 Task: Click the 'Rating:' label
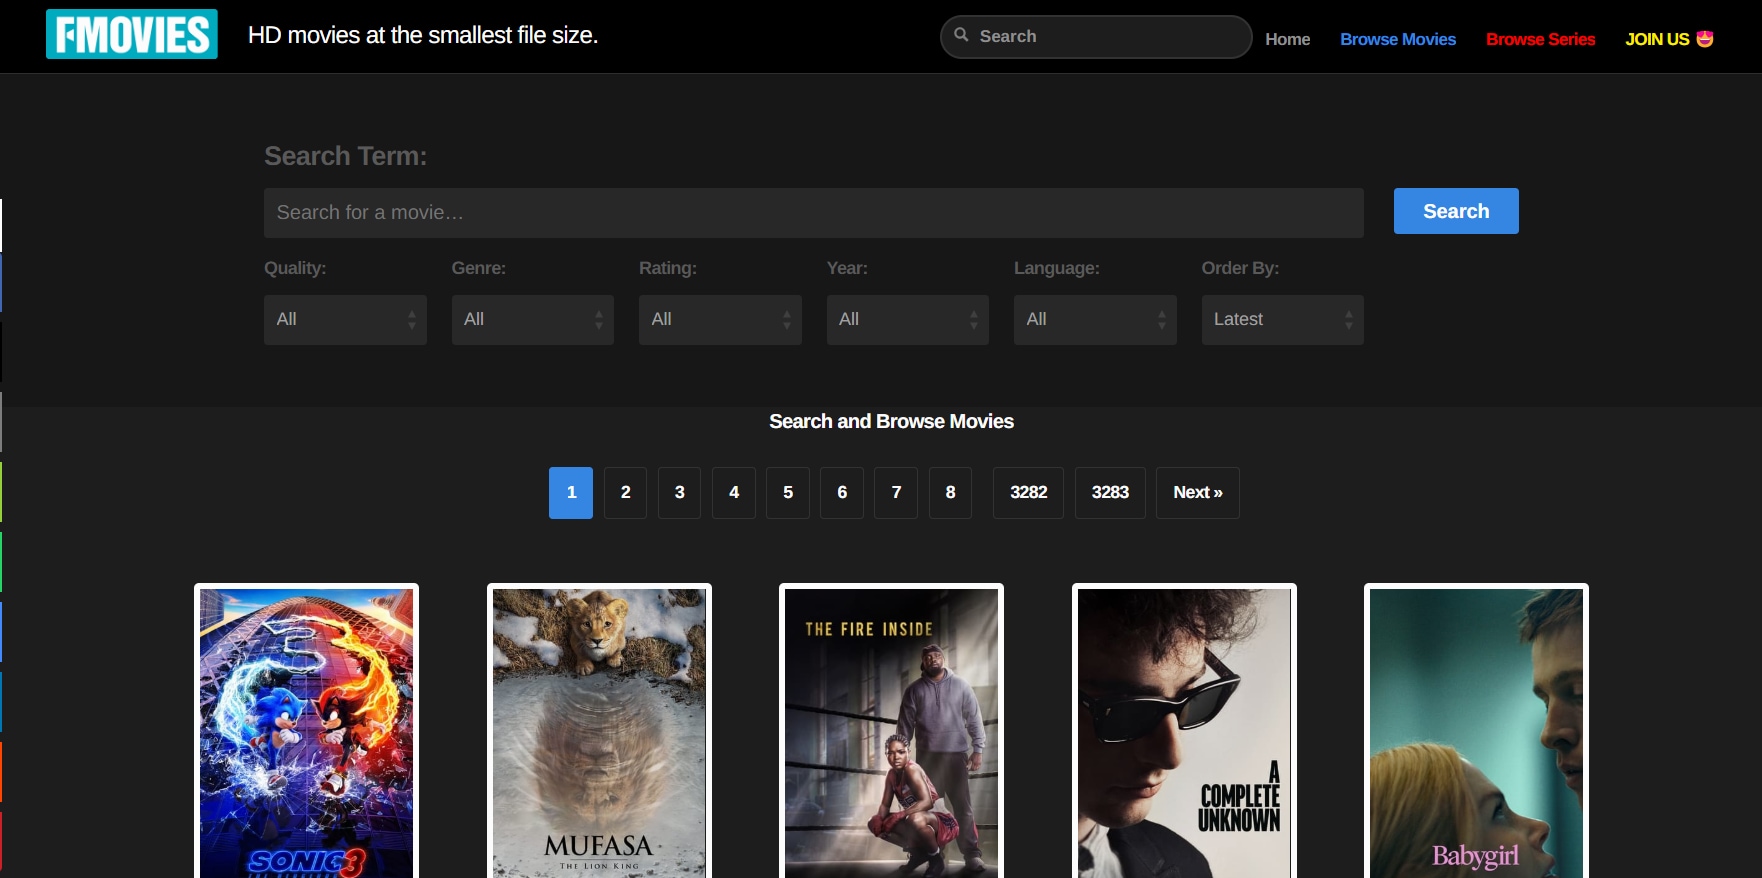click(x=668, y=268)
